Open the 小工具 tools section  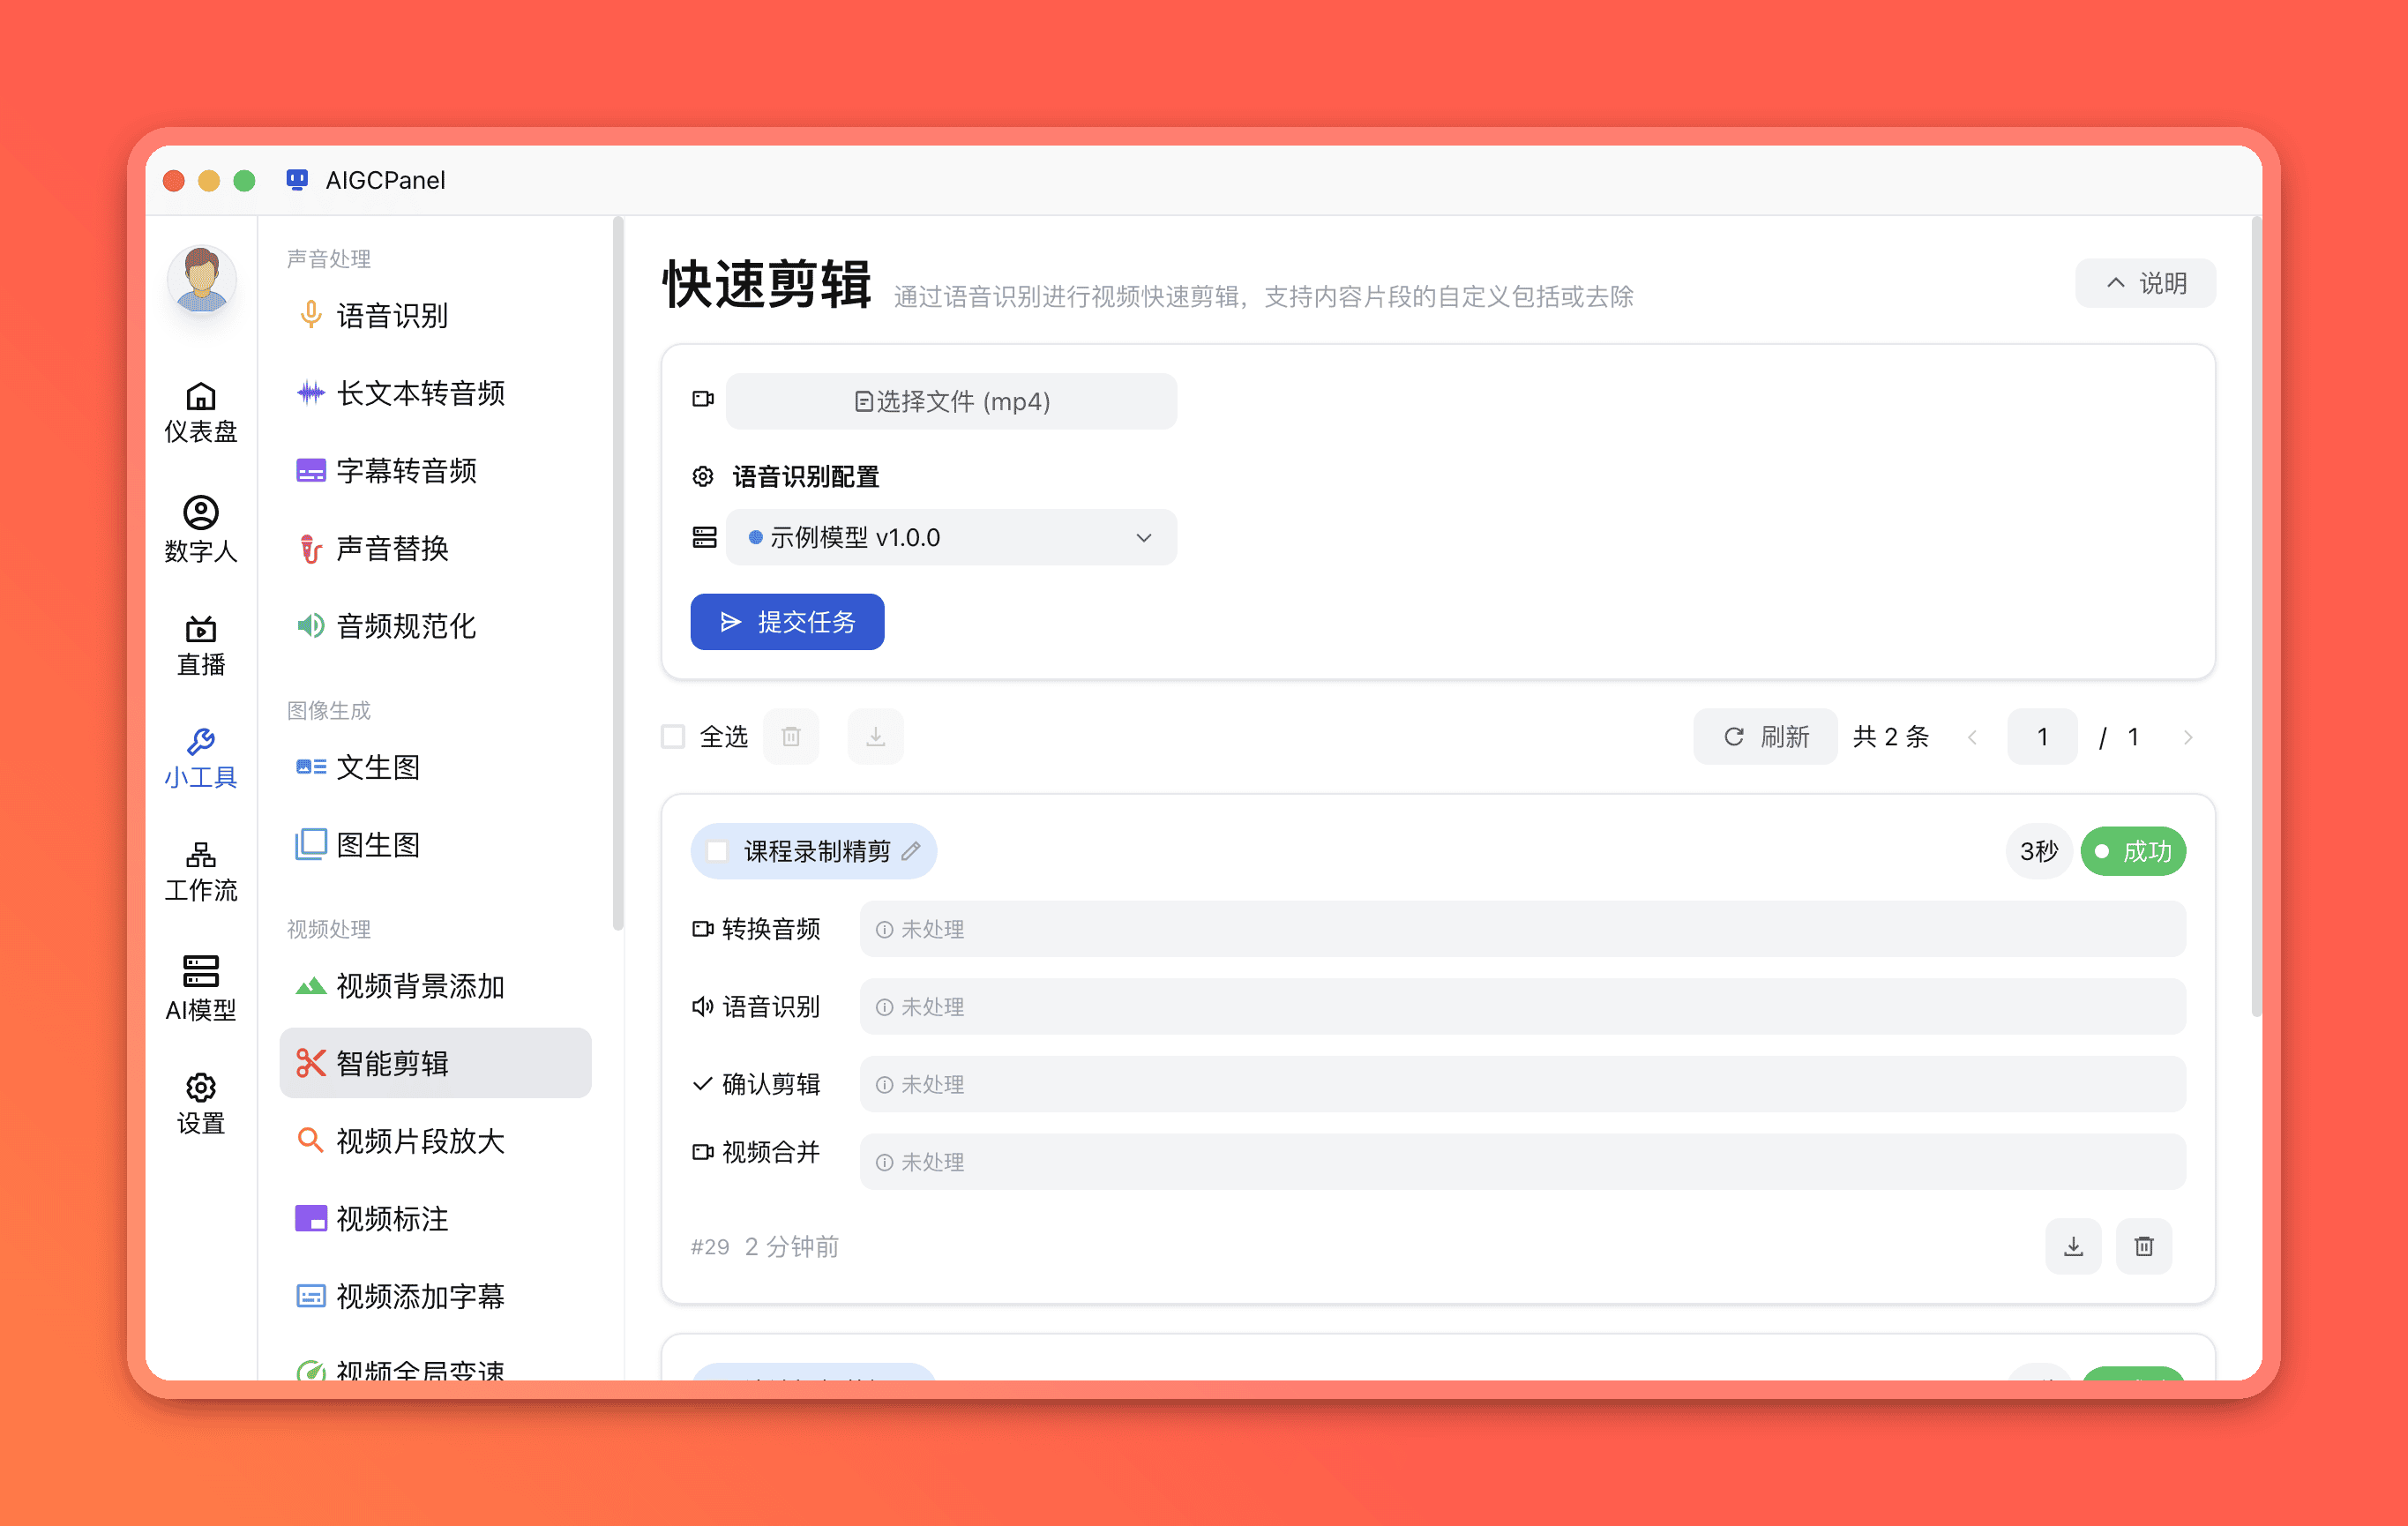click(x=200, y=759)
